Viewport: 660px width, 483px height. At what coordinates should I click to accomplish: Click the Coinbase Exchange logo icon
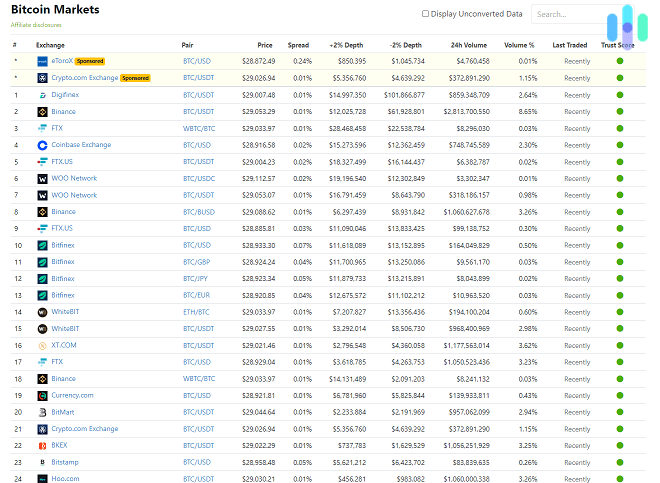click(42, 145)
